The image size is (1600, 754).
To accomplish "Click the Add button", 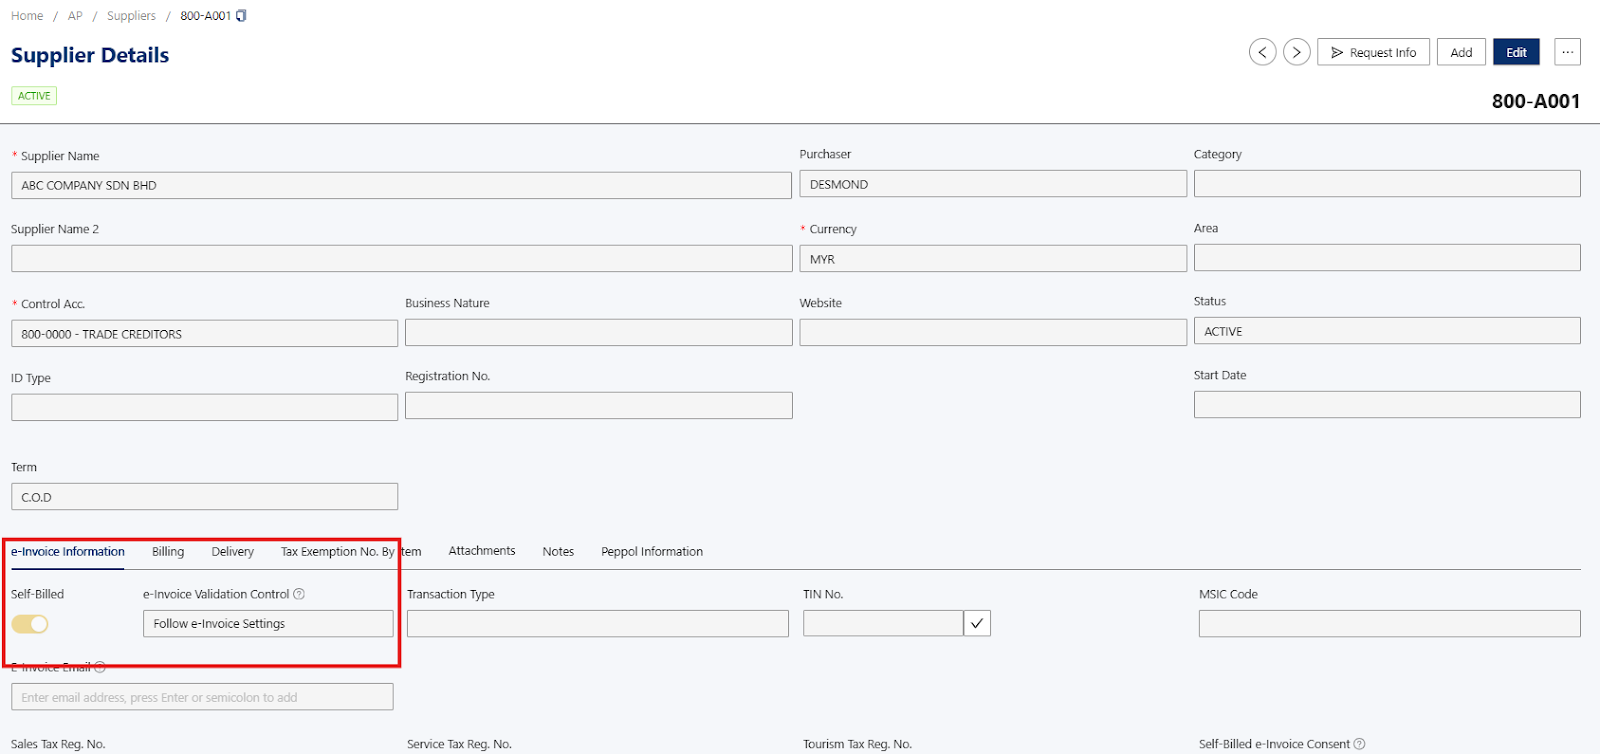I will click(1461, 52).
